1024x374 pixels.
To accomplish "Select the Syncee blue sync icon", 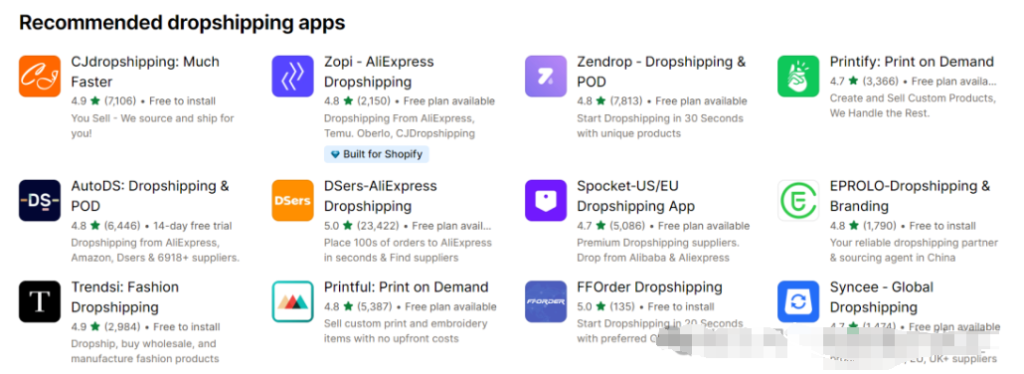I will [798, 302].
